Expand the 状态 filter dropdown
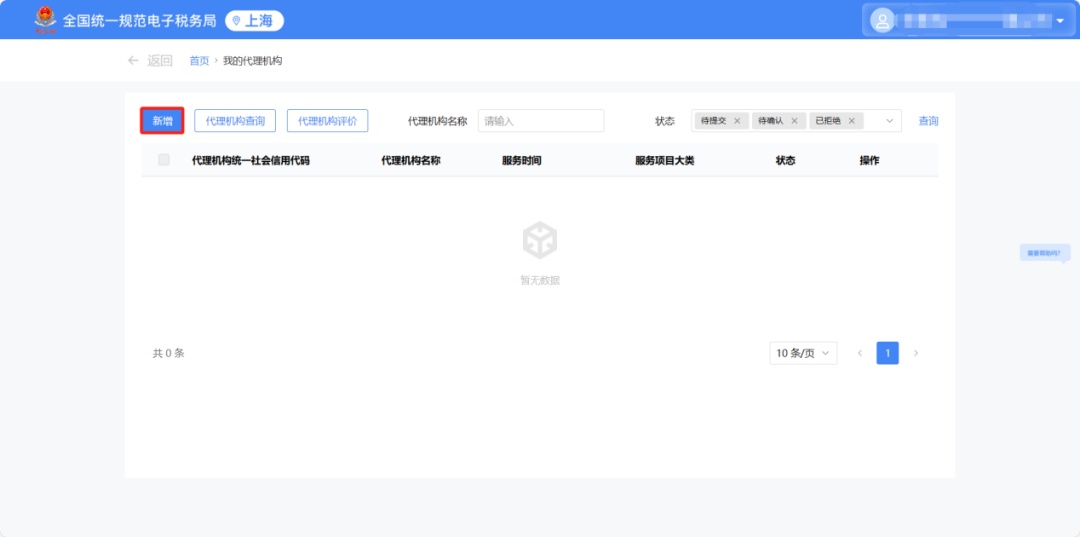This screenshot has width=1080, height=537. [x=889, y=121]
